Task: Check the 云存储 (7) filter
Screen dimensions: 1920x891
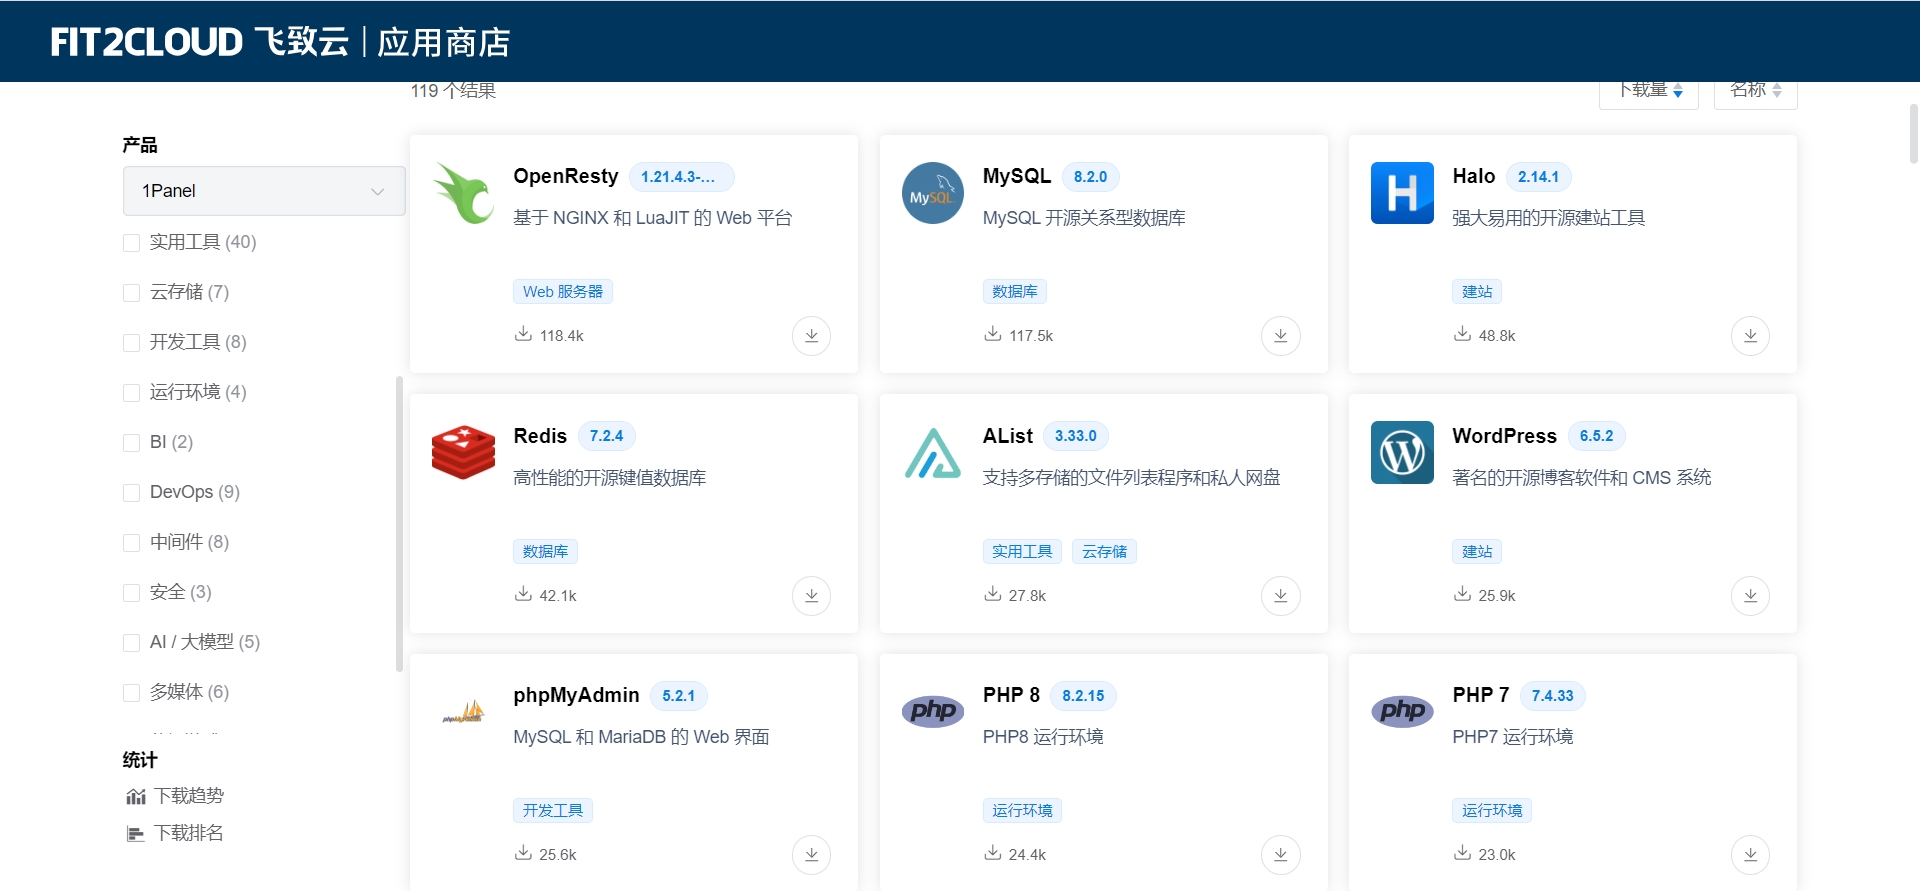Action: (131, 293)
